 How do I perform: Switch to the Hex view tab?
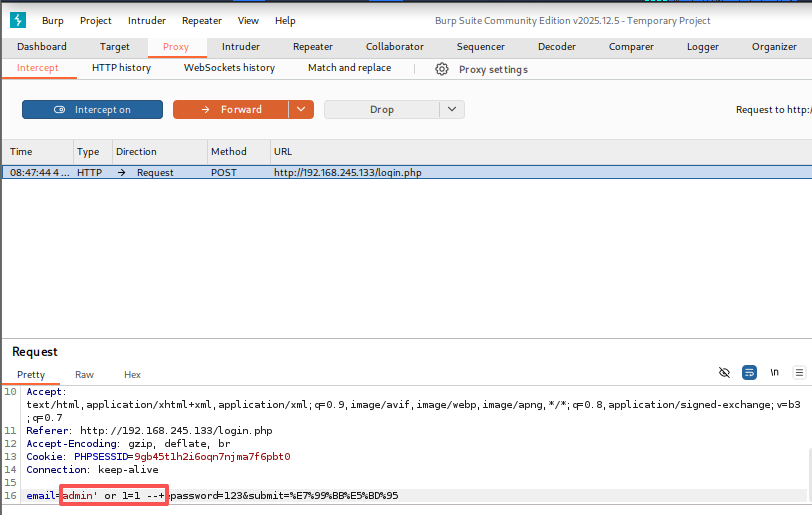(x=132, y=375)
